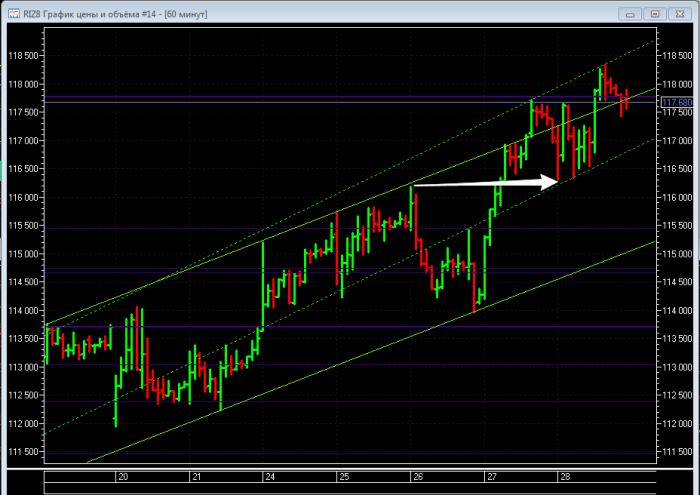700x495 pixels.
Task: Click 115 000 on the left price axis
Action: coord(24,254)
